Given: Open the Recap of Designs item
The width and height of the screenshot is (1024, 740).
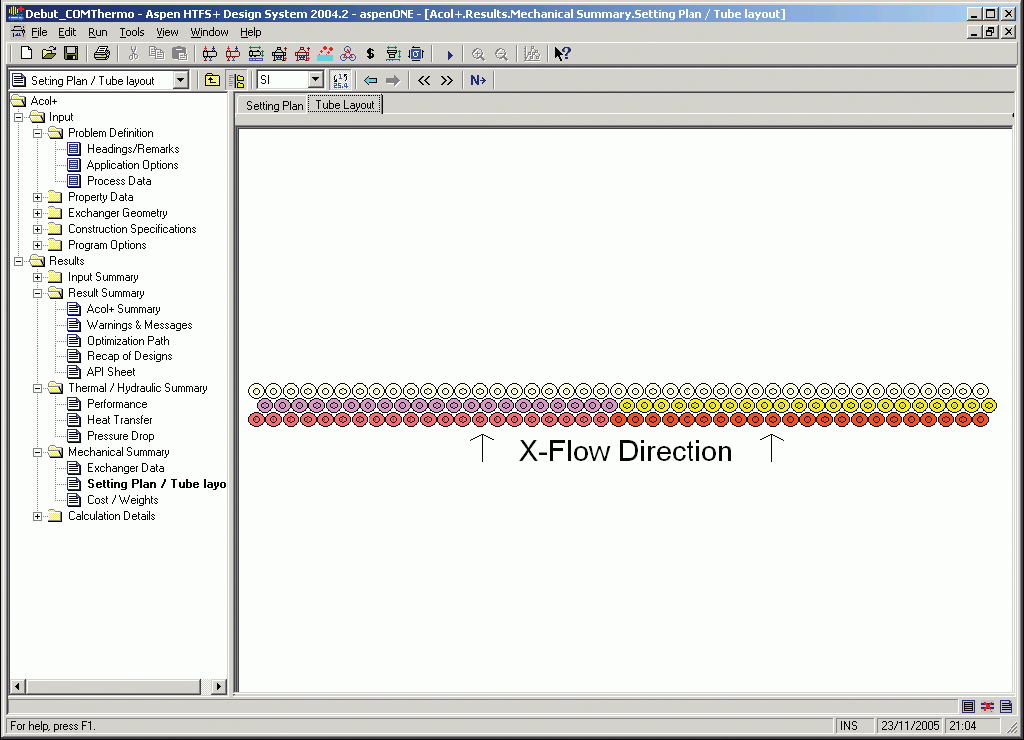Looking at the screenshot, I should coord(129,356).
